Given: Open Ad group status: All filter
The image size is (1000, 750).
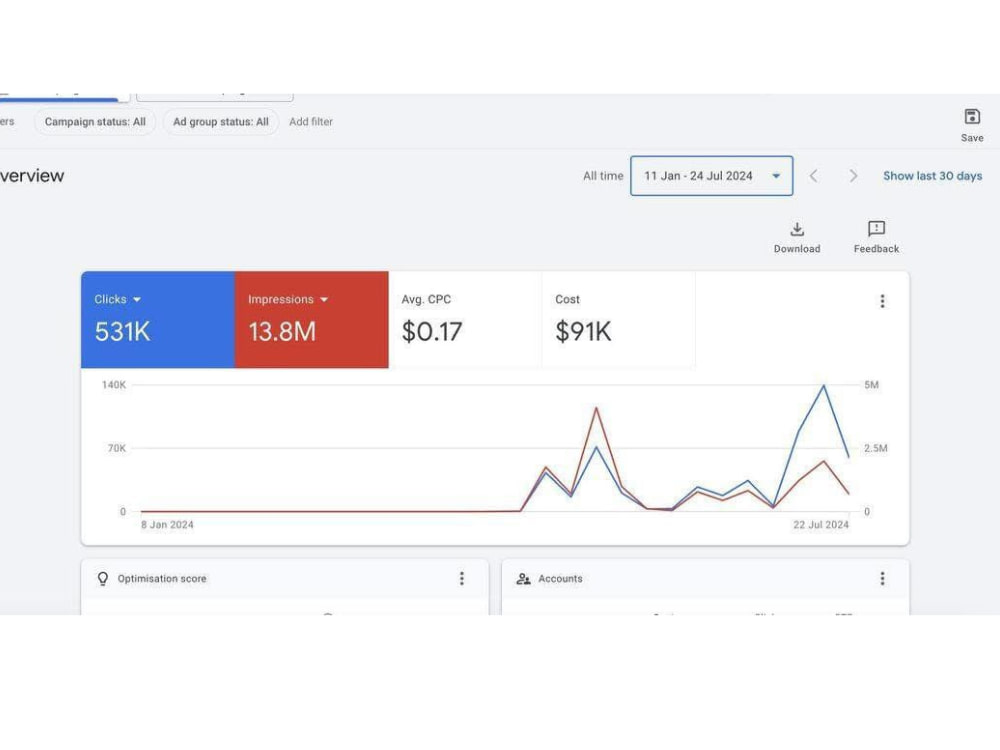Looking at the screenshot, I should 221,122.
